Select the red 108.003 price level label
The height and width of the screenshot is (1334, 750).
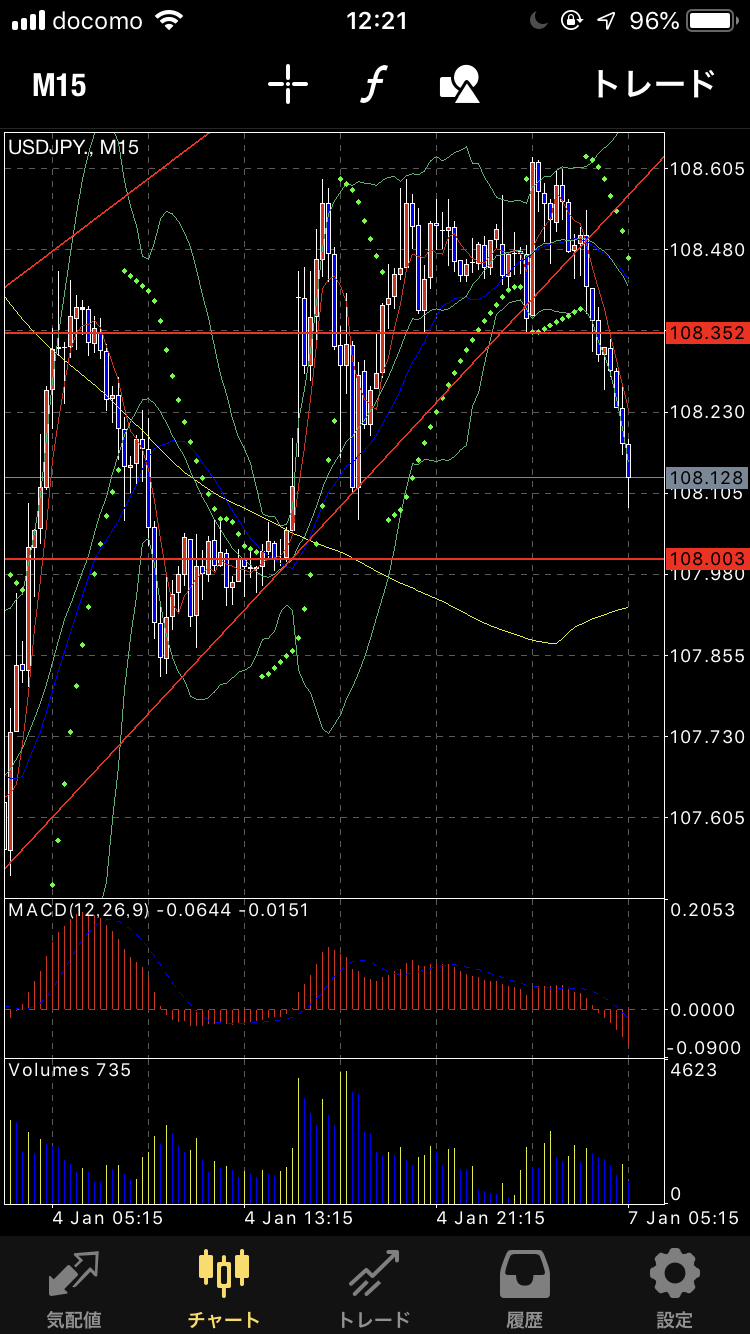[708, 560]
